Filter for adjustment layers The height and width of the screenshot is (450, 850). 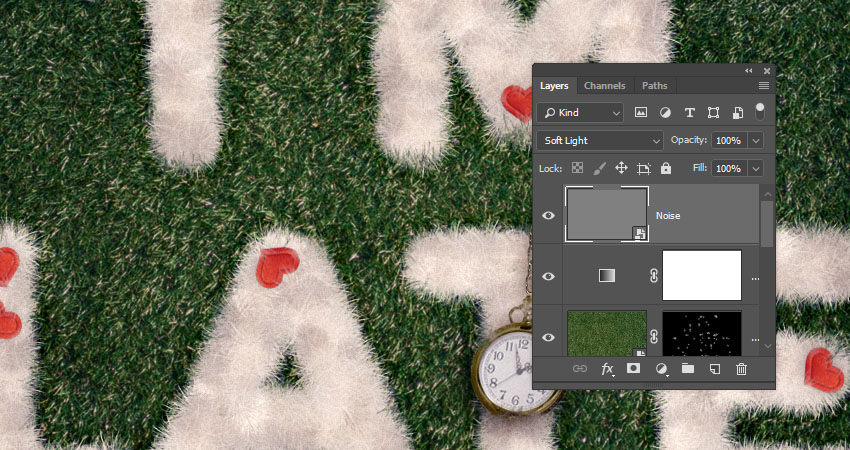coord(665,113)
